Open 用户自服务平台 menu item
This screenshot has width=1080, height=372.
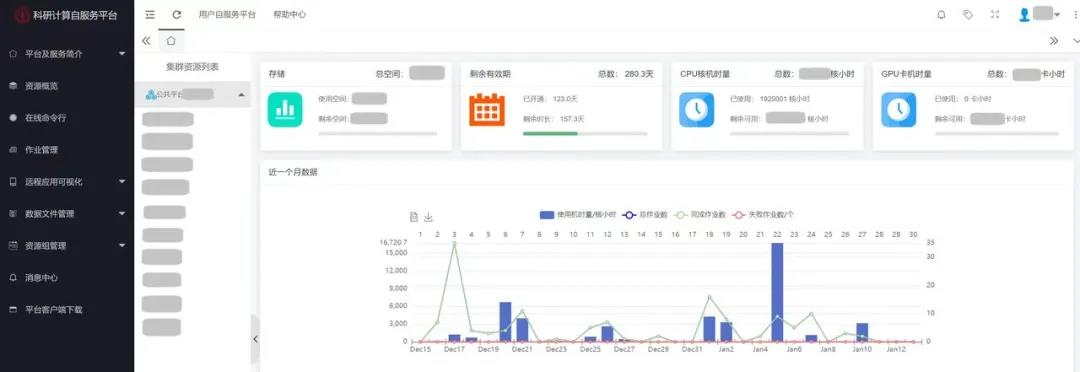click(227, 14)
